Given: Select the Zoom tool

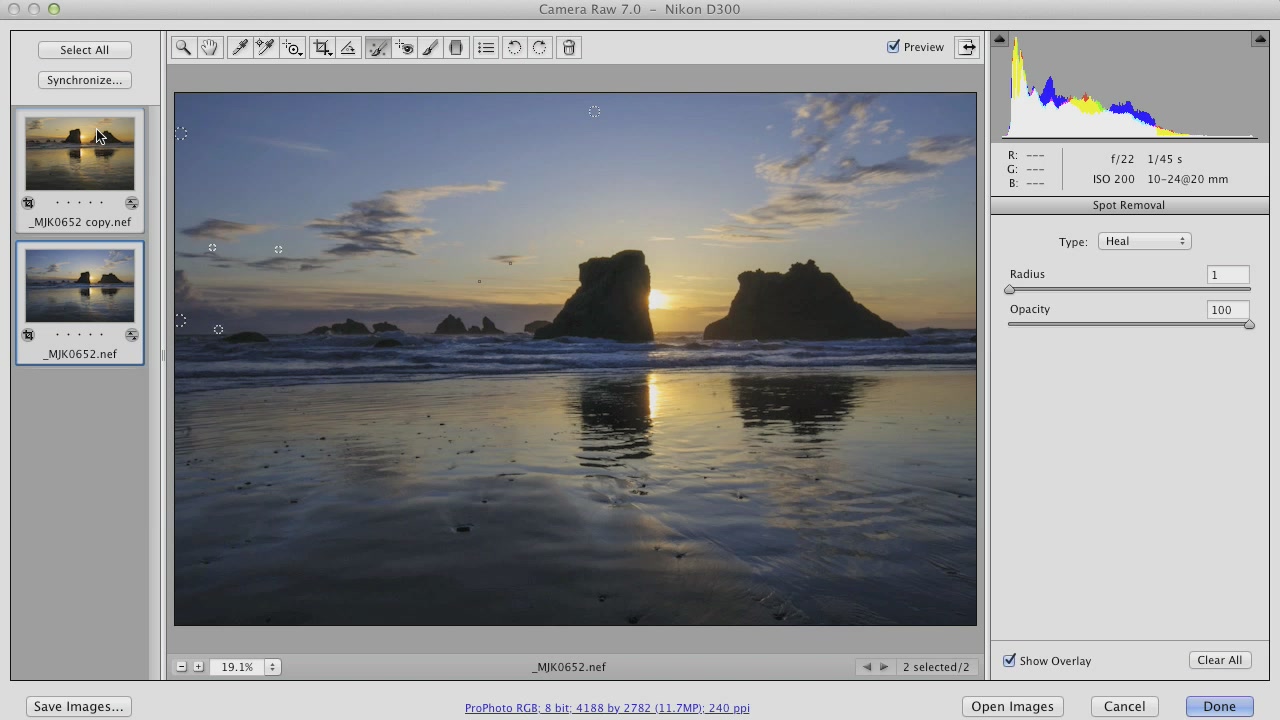Looking at the screenshot, I should (x=183, y=47).
